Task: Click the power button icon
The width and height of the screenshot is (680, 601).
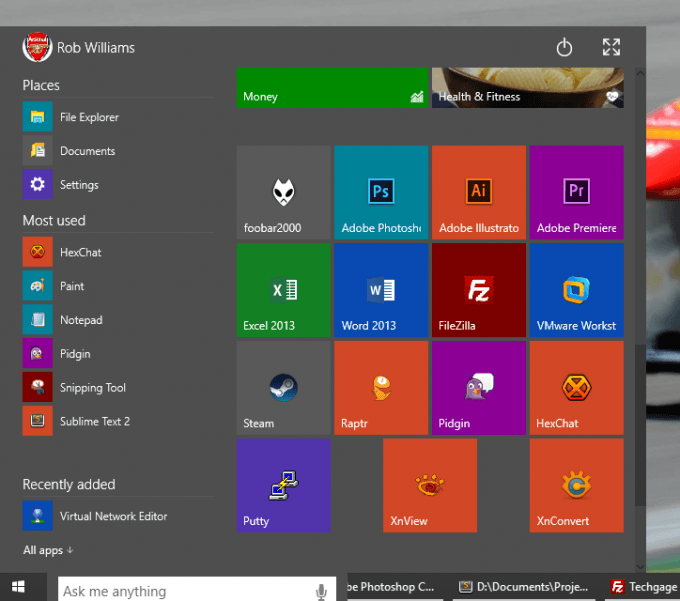Action: (564, 47)
